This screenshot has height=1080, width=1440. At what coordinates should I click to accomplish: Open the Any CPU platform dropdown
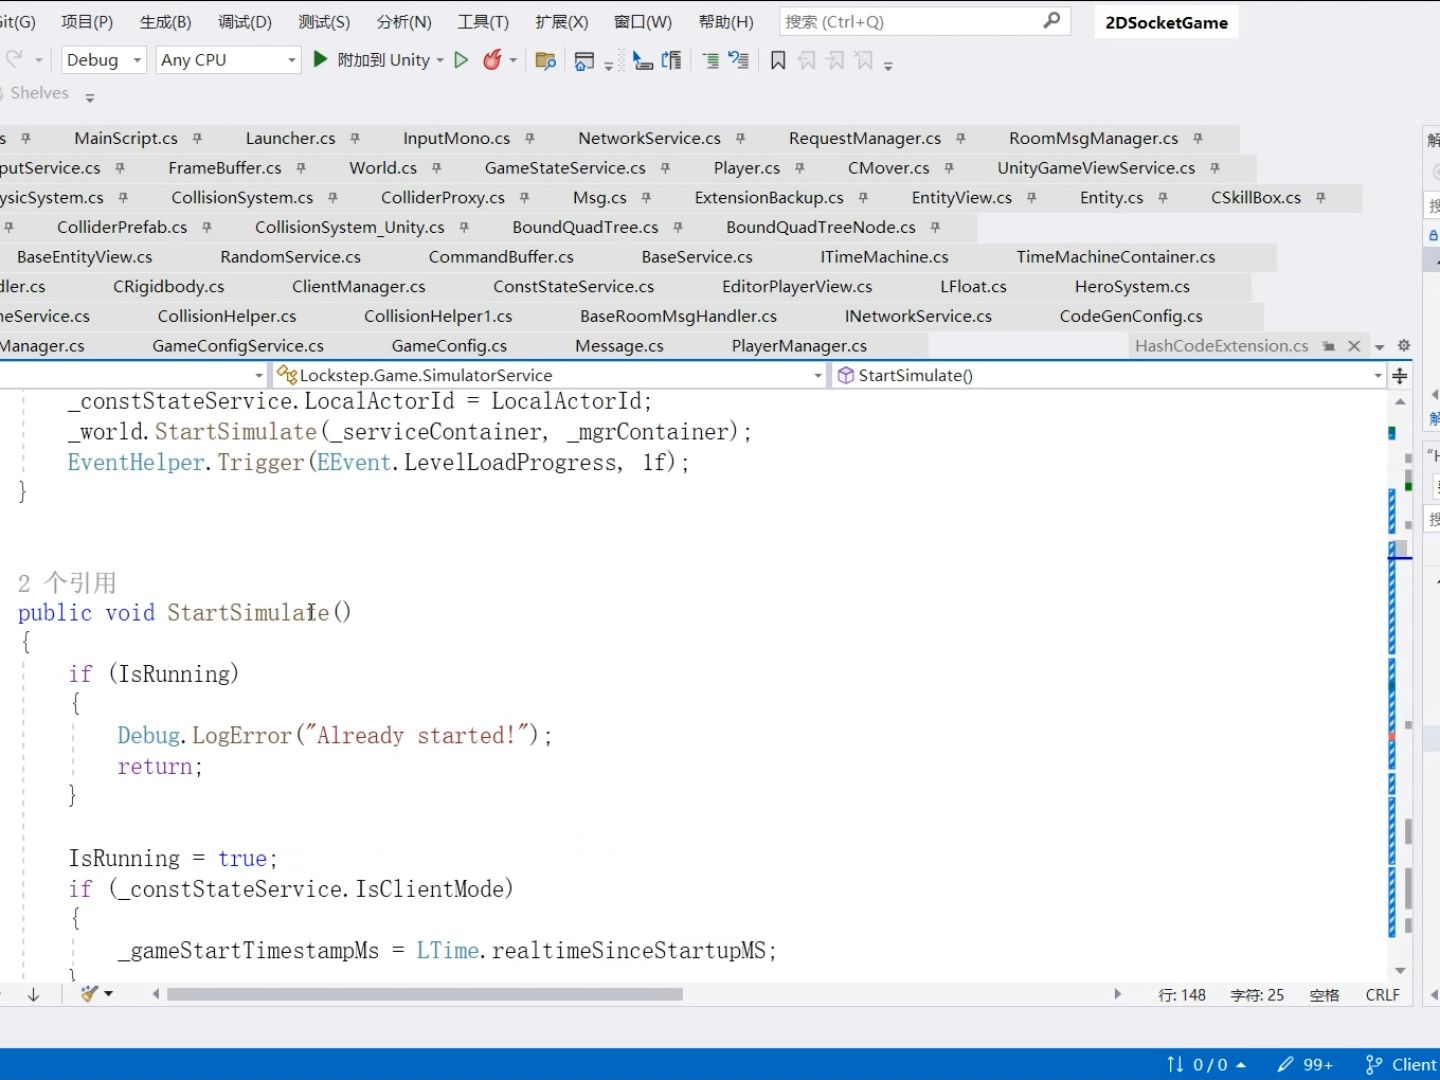point(228,60)
